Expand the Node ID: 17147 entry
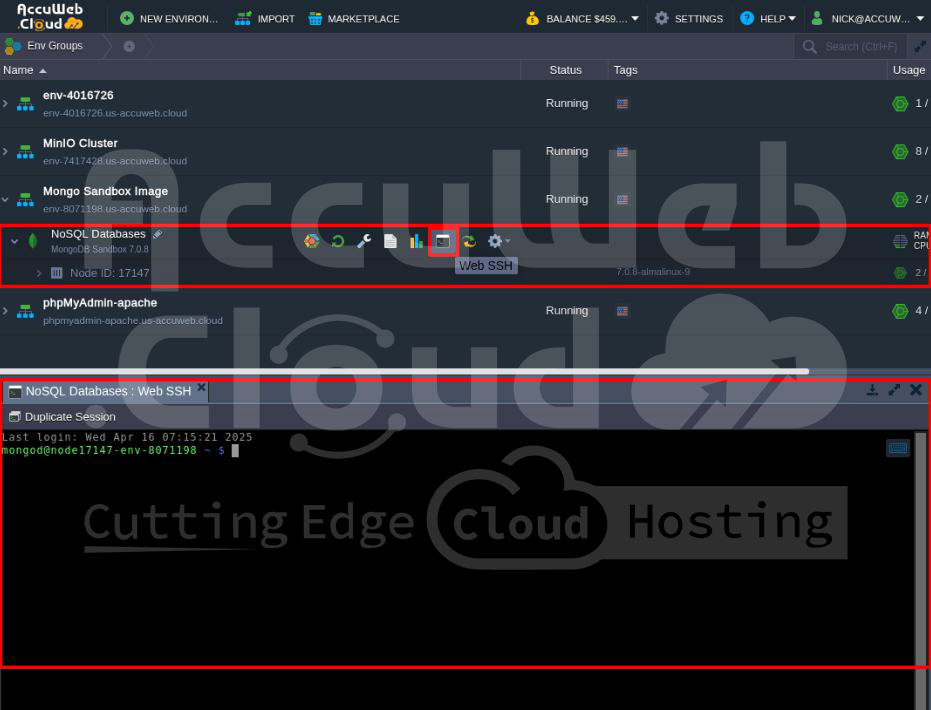The width and height of the screenshot is (931, 710). pyautogui.click(x=39, y=272)
